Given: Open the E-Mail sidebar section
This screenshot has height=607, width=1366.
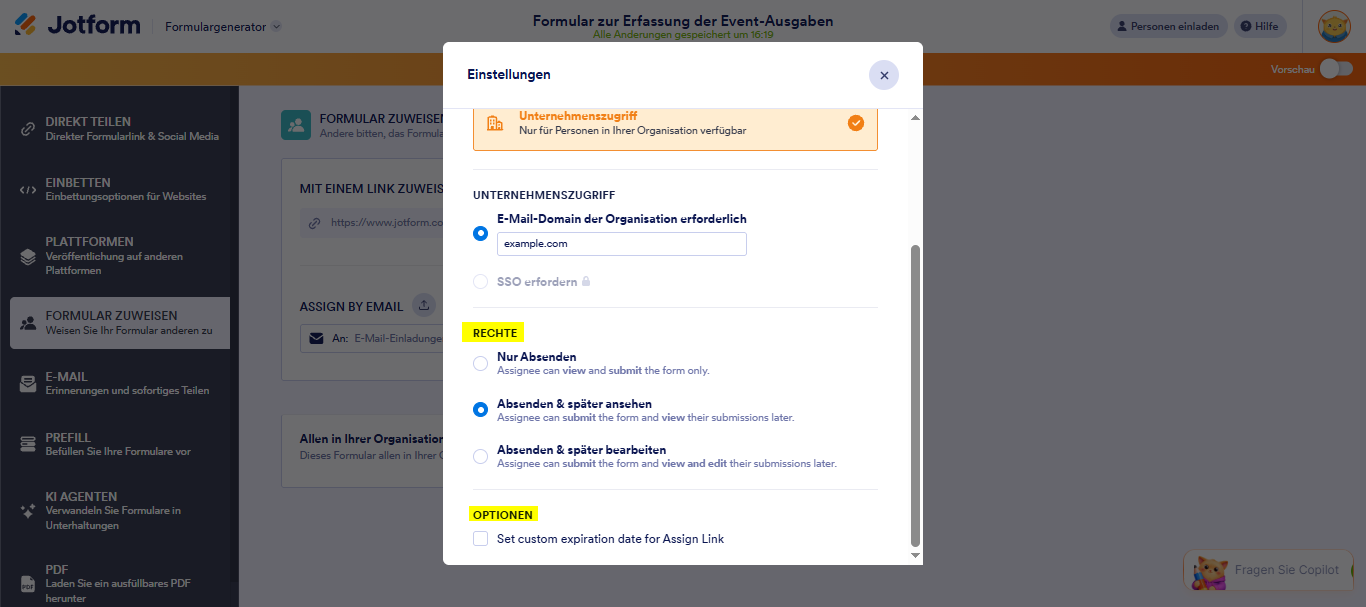Looking at the screenshot, I should pos(120,383).
